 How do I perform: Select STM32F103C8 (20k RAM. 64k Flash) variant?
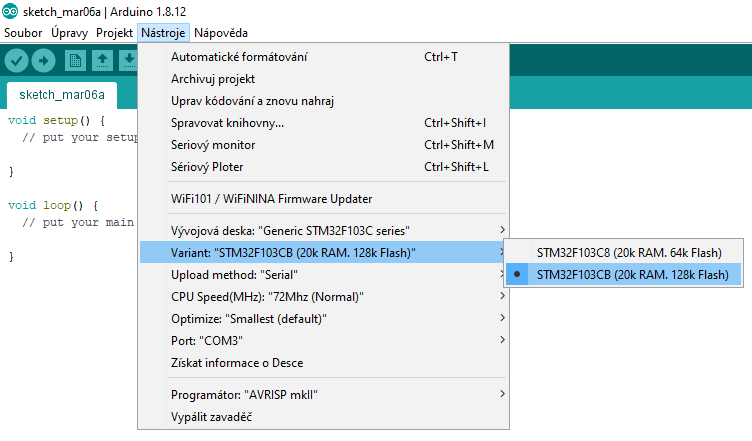(x=623, y=253)
